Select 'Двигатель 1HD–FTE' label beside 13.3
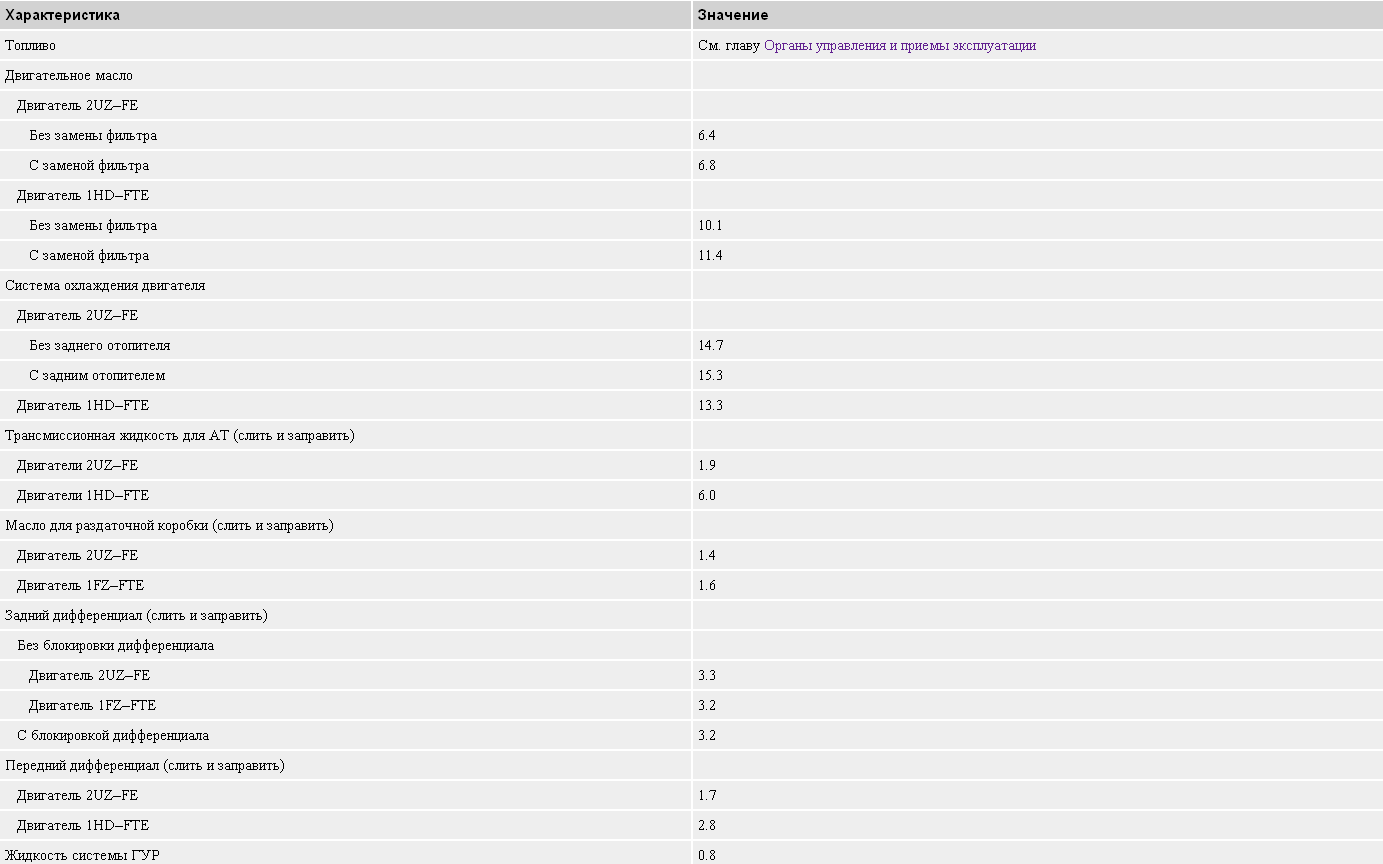 [83, 405]
